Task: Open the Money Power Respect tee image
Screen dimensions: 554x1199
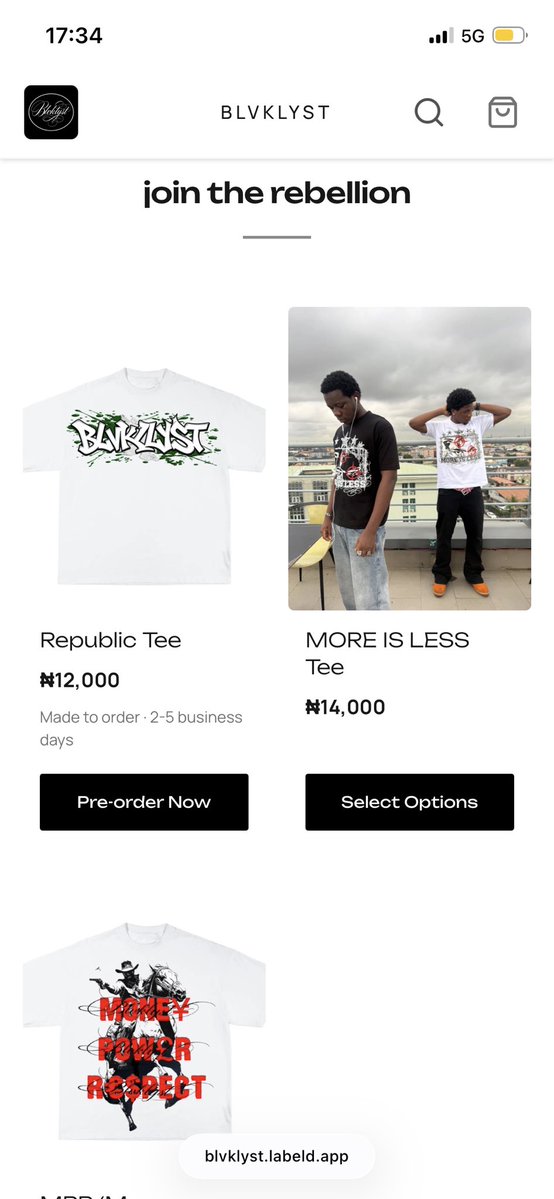Action: (144, 1032)
